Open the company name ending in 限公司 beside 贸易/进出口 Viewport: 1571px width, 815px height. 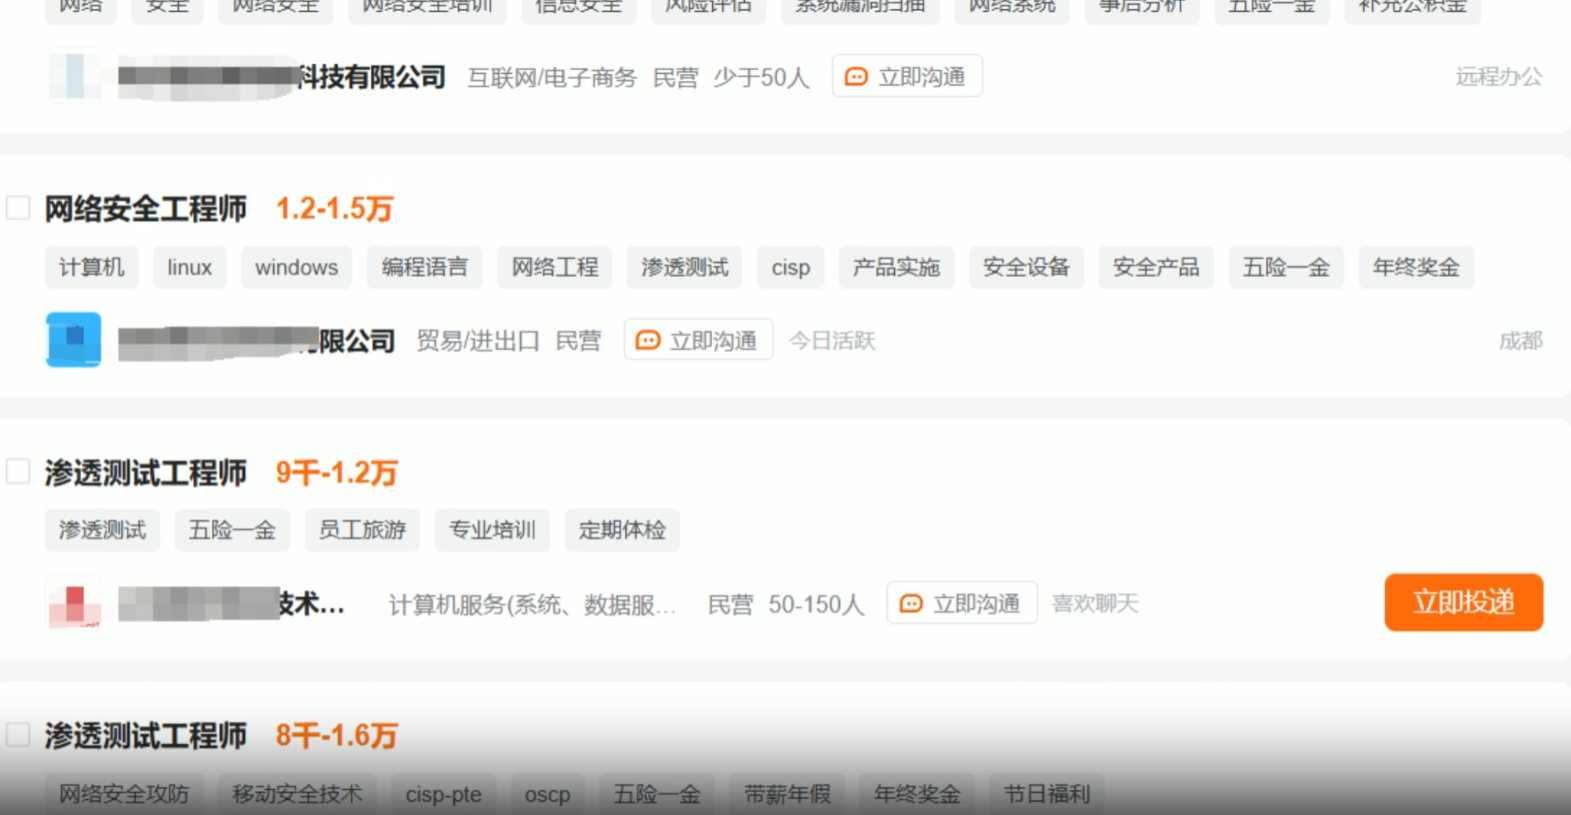click(x=256, y=341)
